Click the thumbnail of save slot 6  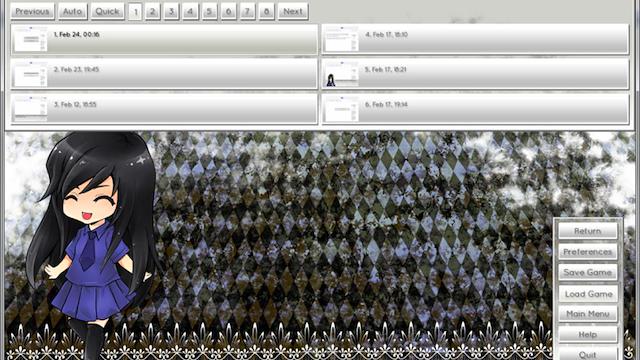(x=342, y=109)
